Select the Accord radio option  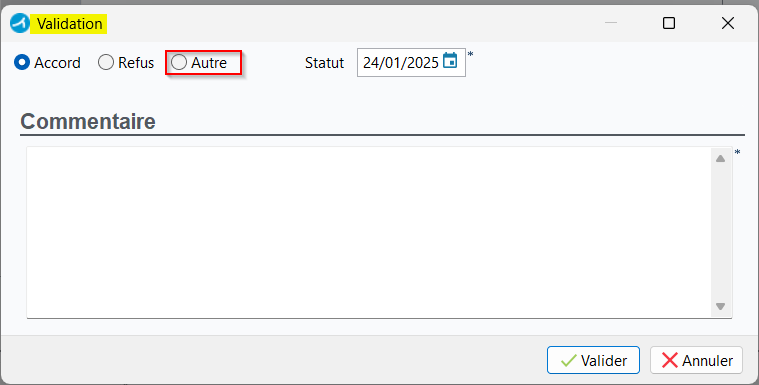point(47,62)
